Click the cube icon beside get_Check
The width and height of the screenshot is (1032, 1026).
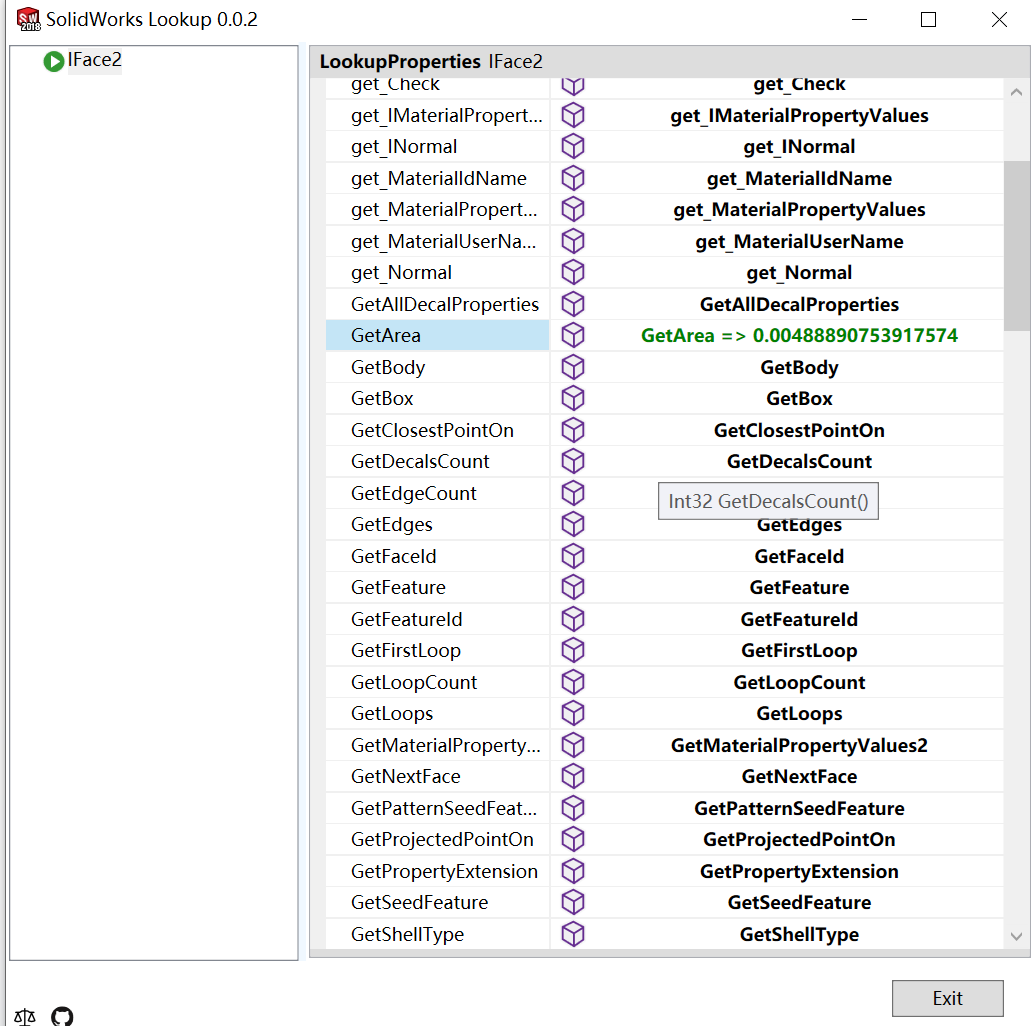coord(573,85)
